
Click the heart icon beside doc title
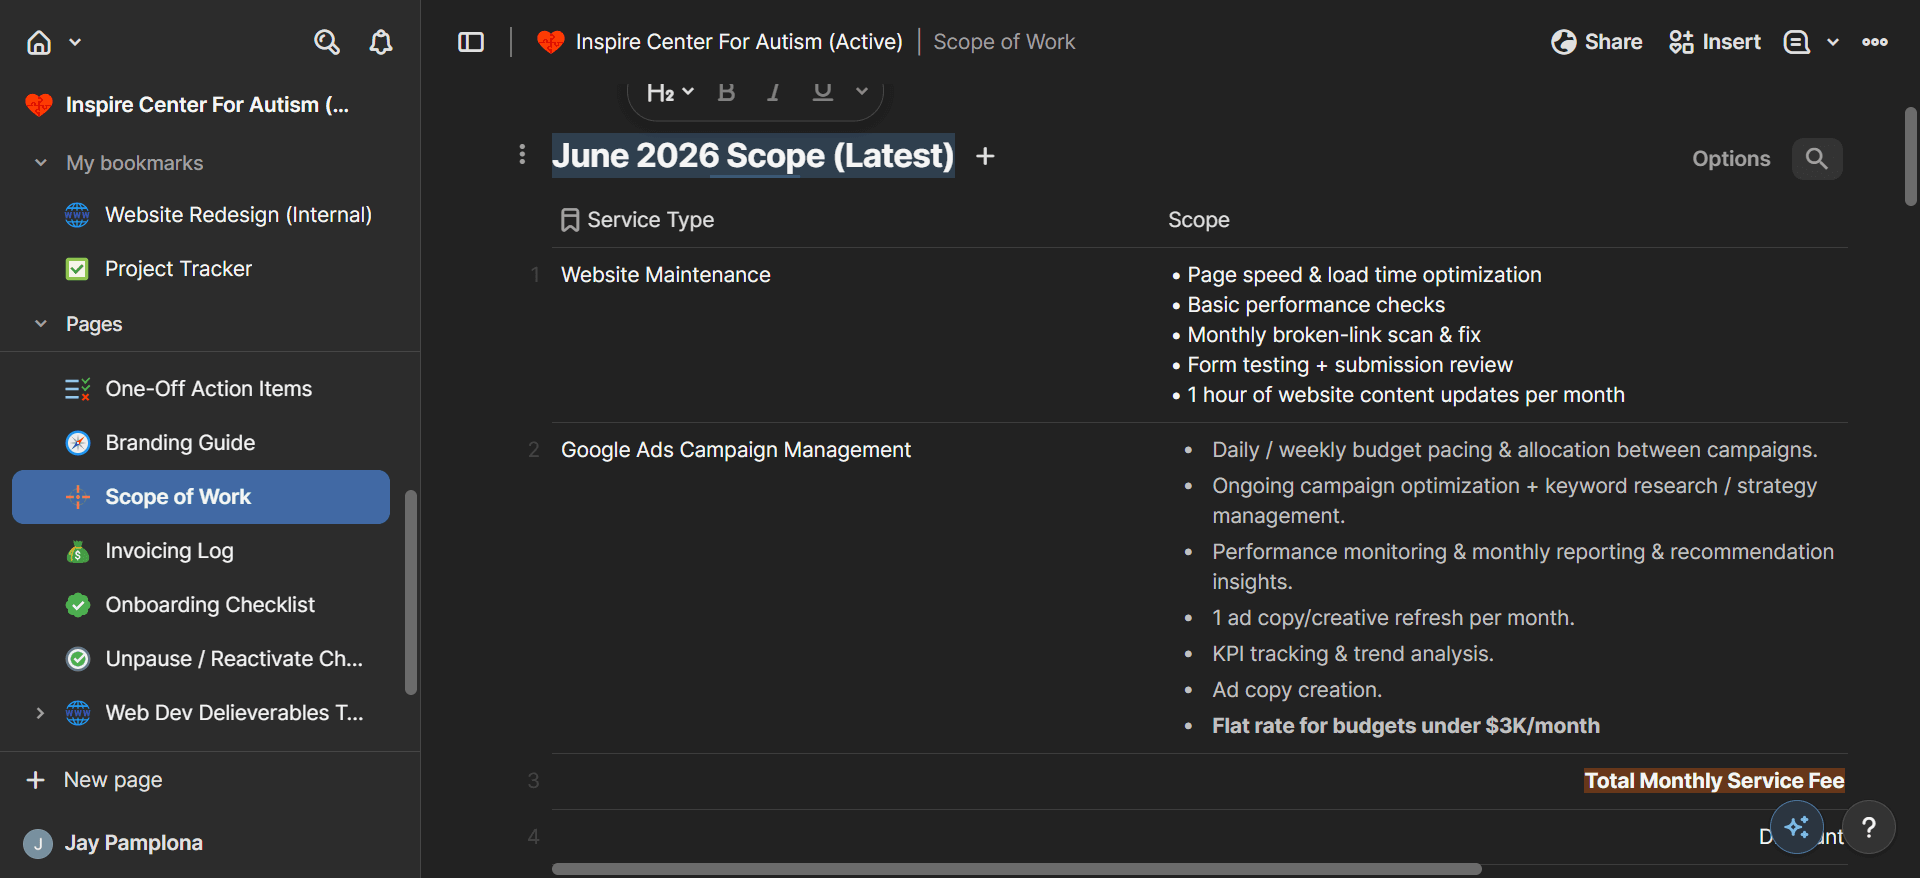click(550, 42)
